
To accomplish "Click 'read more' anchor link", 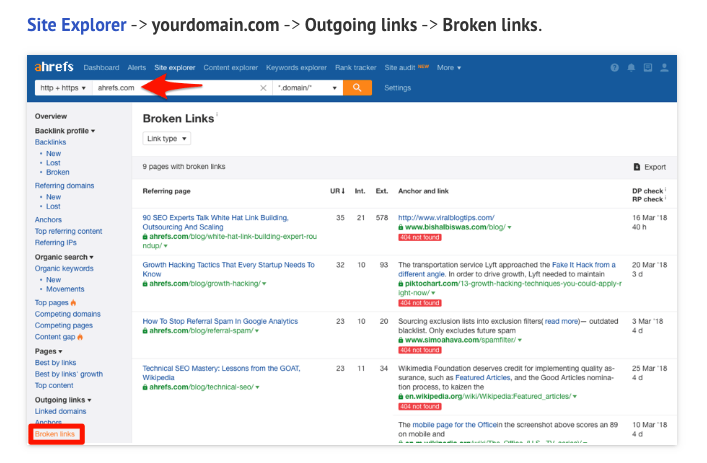I will (x=562, y=321).
